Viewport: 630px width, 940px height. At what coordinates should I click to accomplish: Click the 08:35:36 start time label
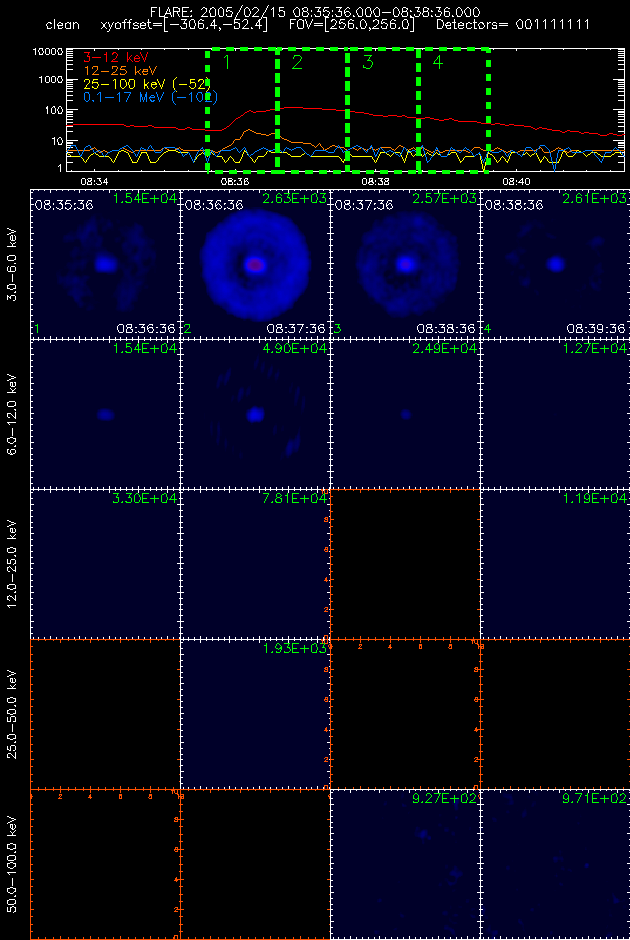tap(64, 205)
